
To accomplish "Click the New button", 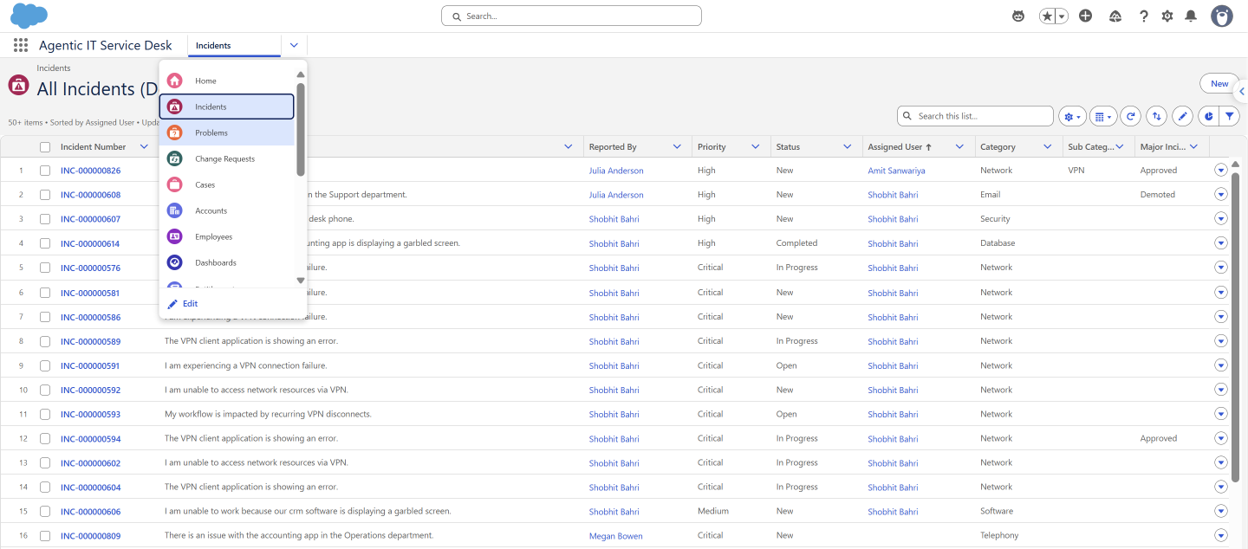I will click(1219, 84).
